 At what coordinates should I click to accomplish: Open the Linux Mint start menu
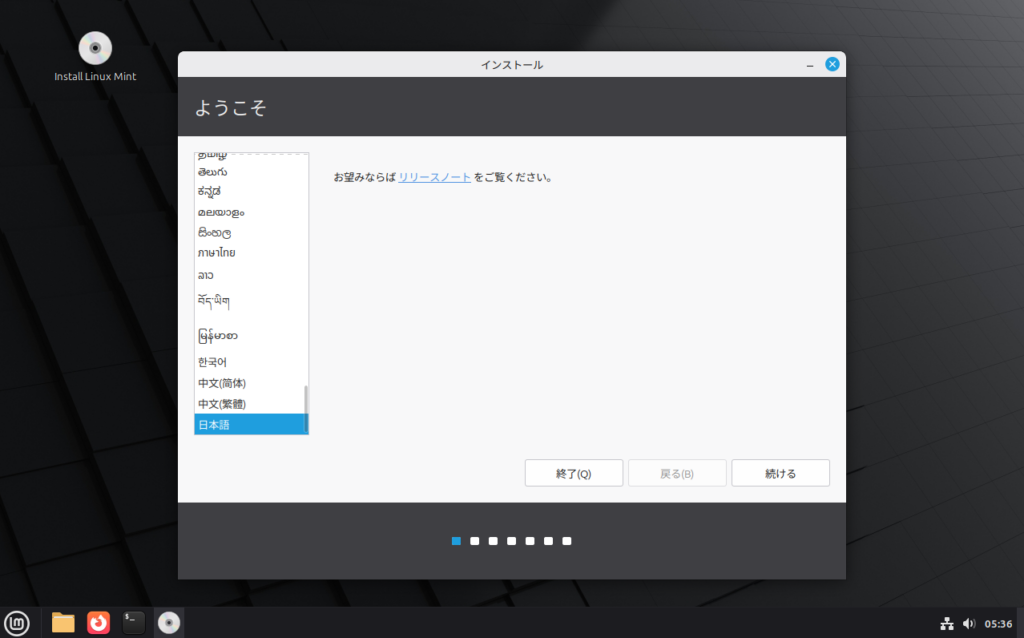click(x=17, y=622)
